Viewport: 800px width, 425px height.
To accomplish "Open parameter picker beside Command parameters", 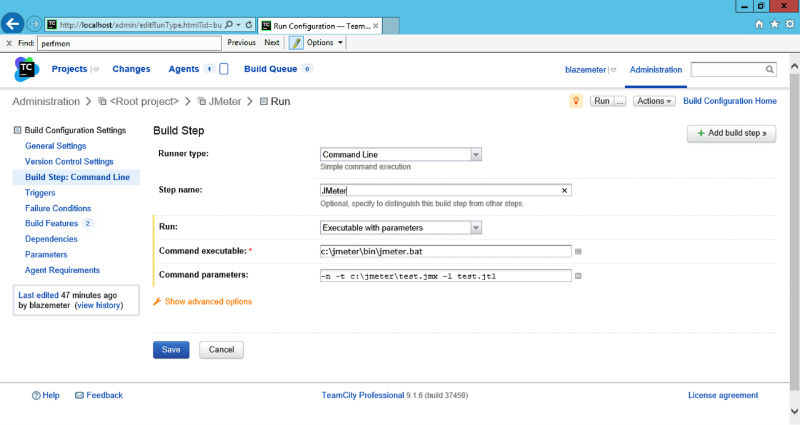I will tap(578, 276).
